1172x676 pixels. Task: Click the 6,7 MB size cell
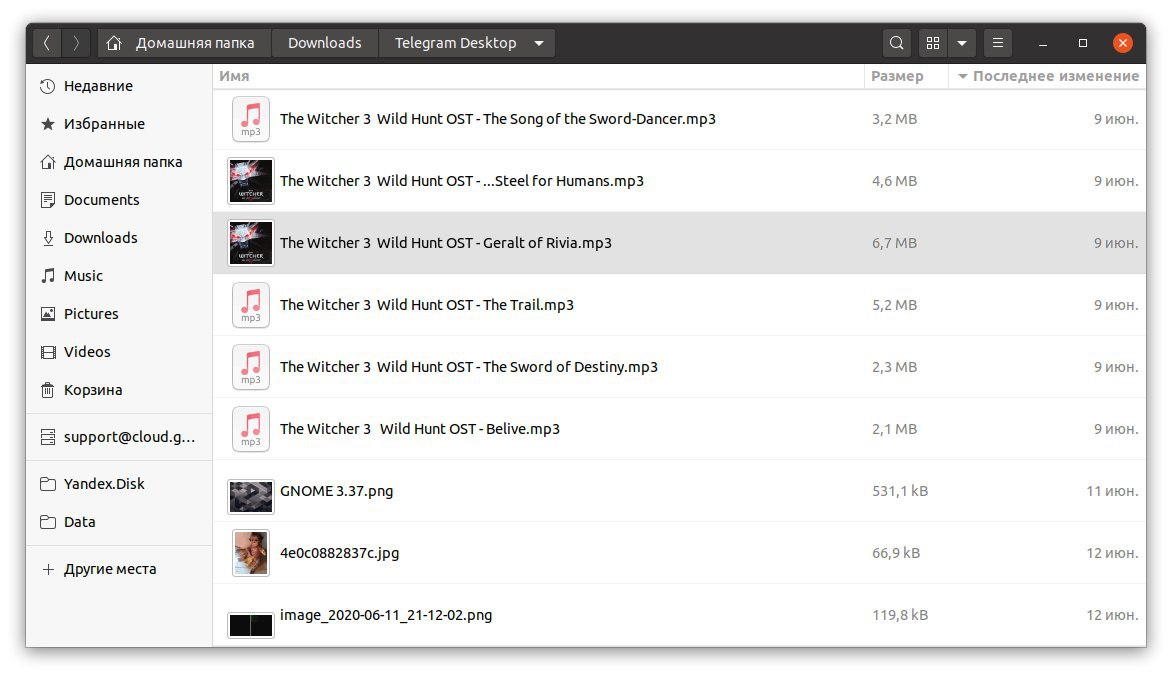click(894, 243)
